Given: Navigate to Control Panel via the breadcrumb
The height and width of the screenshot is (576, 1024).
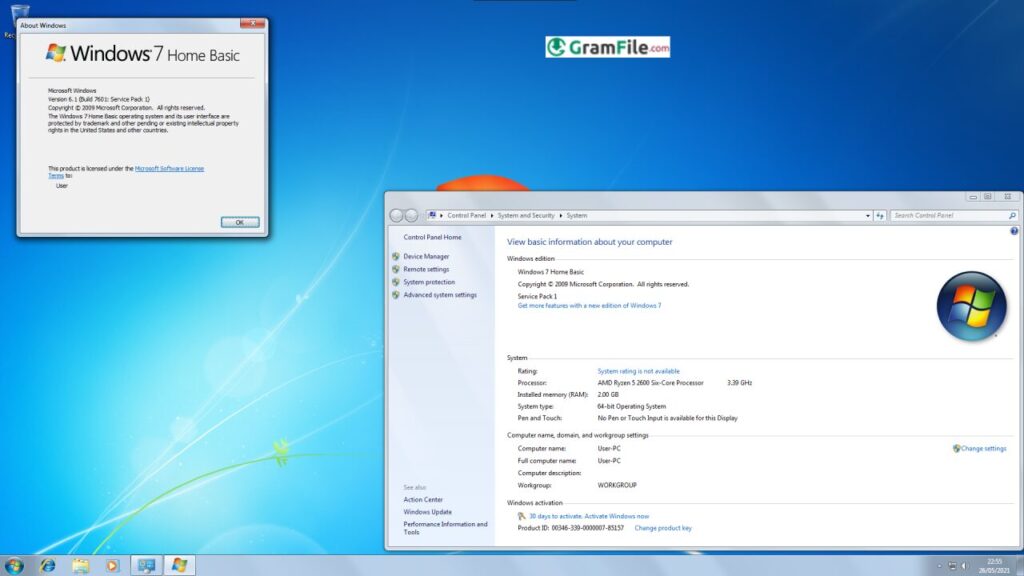Looking at the screenshot, I should (x=468, y=215).
